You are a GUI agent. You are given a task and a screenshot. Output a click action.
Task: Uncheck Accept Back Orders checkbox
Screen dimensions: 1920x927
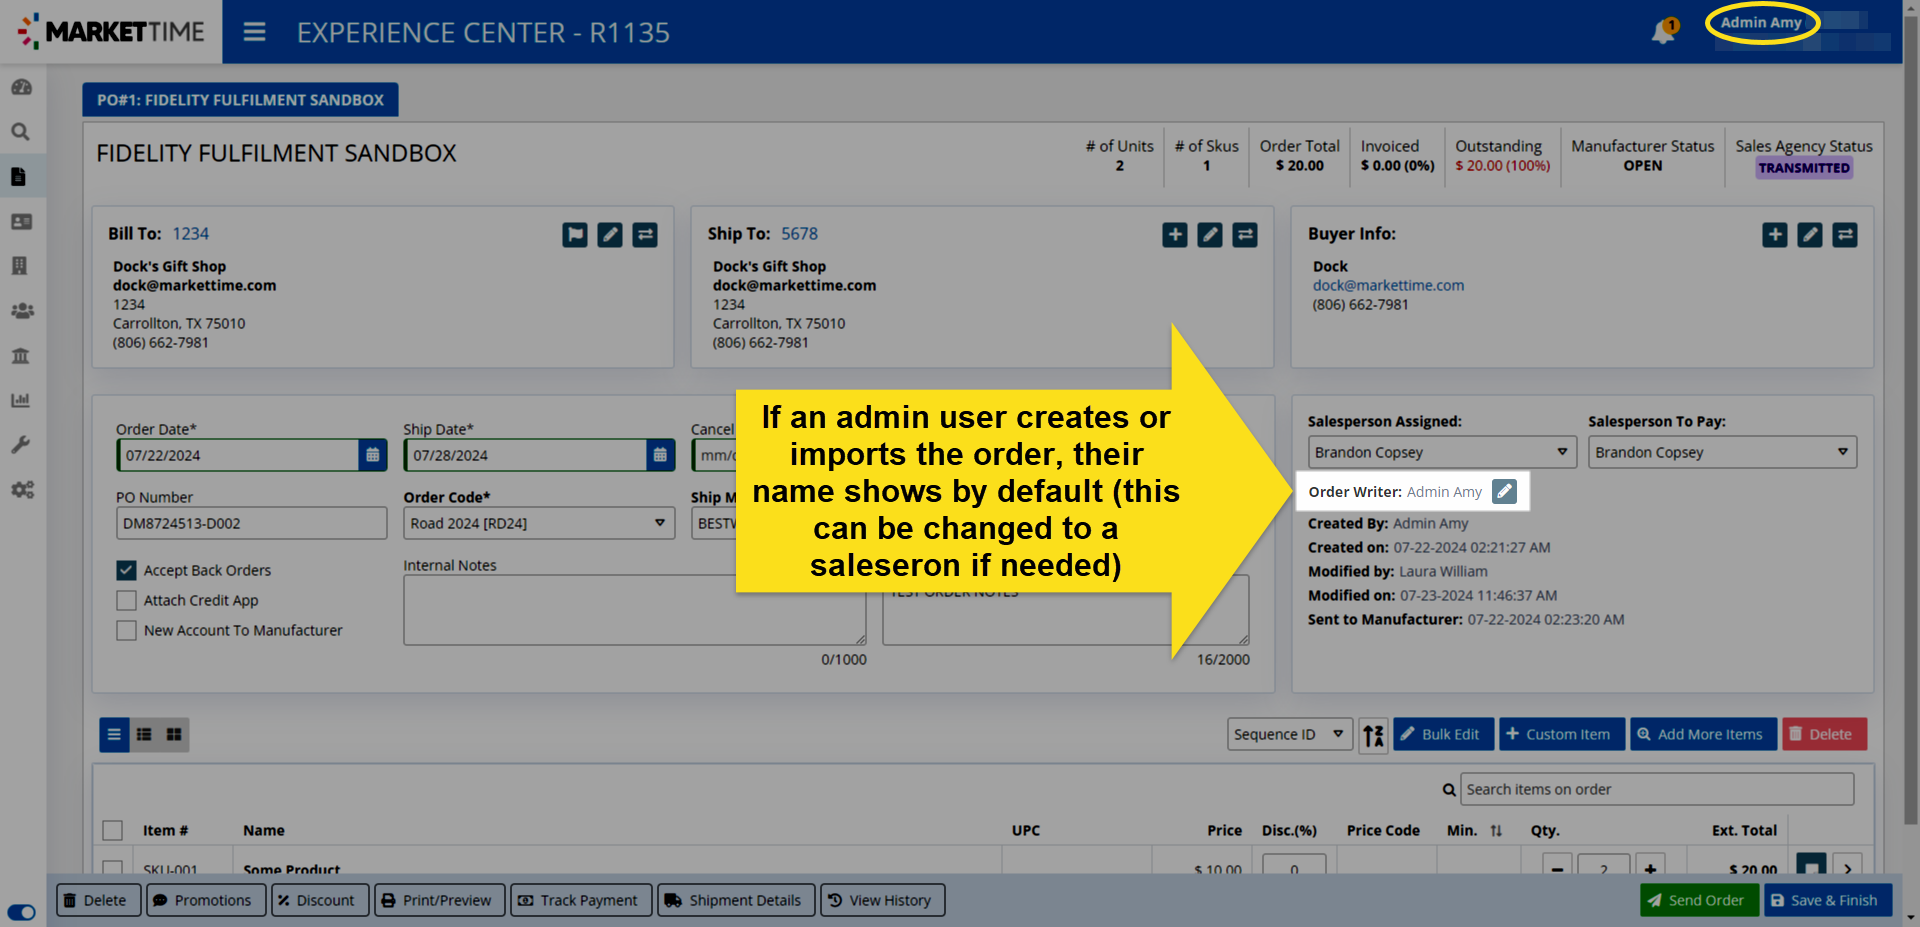[126, 570]
